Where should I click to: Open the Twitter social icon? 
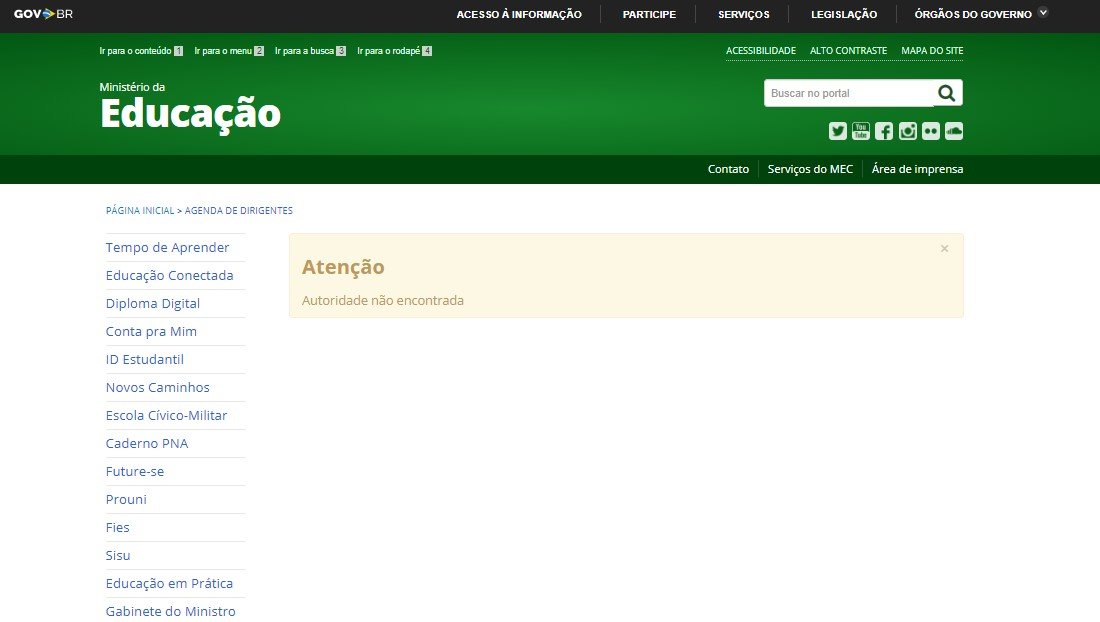pyautogui.click(x=838, y=131)
